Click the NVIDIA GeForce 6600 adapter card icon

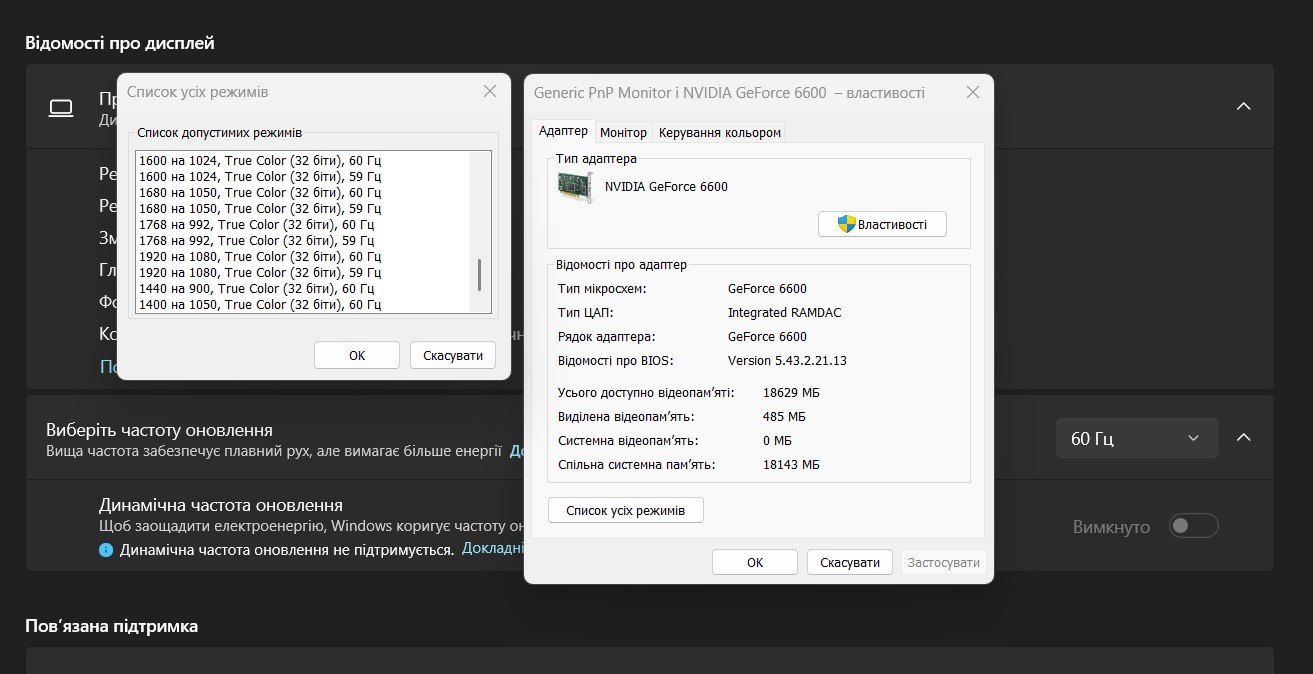coord(575,187)
